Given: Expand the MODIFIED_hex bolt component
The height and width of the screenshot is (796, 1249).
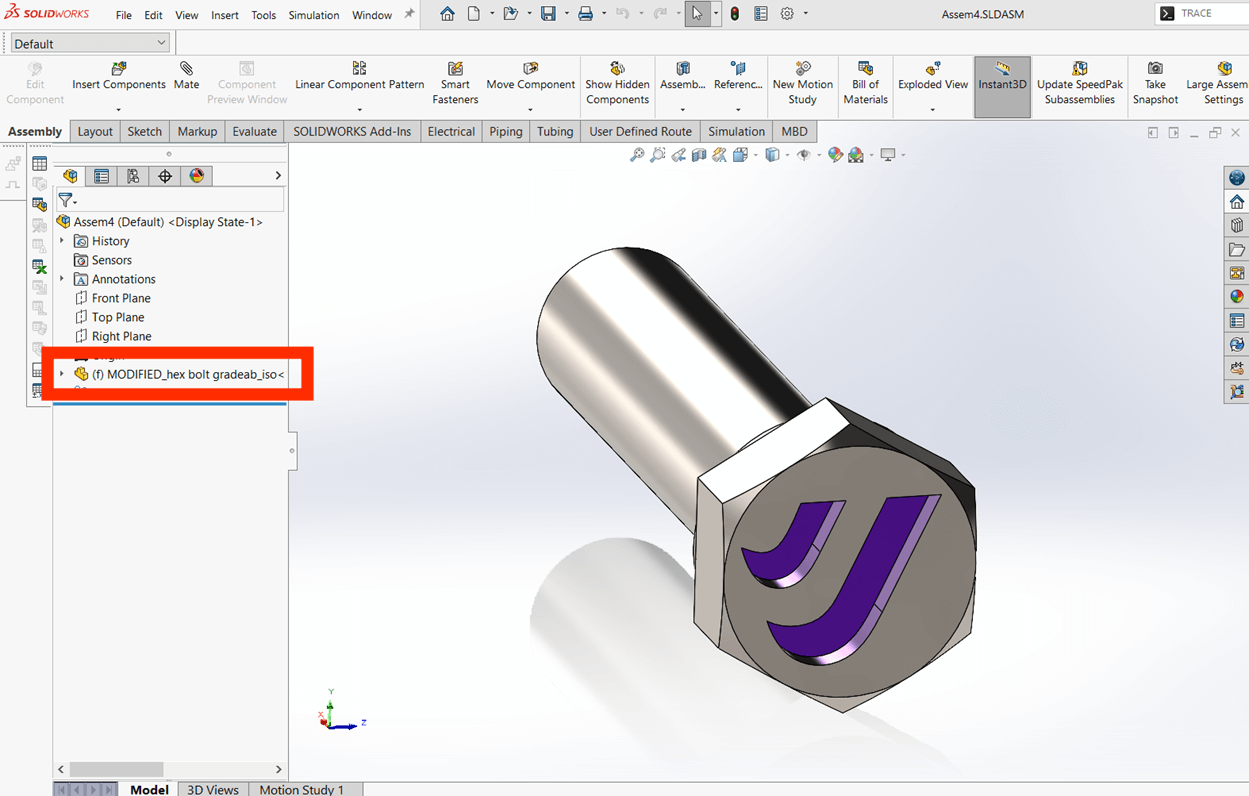Looking at the screenshot, I should pos(62,374).
